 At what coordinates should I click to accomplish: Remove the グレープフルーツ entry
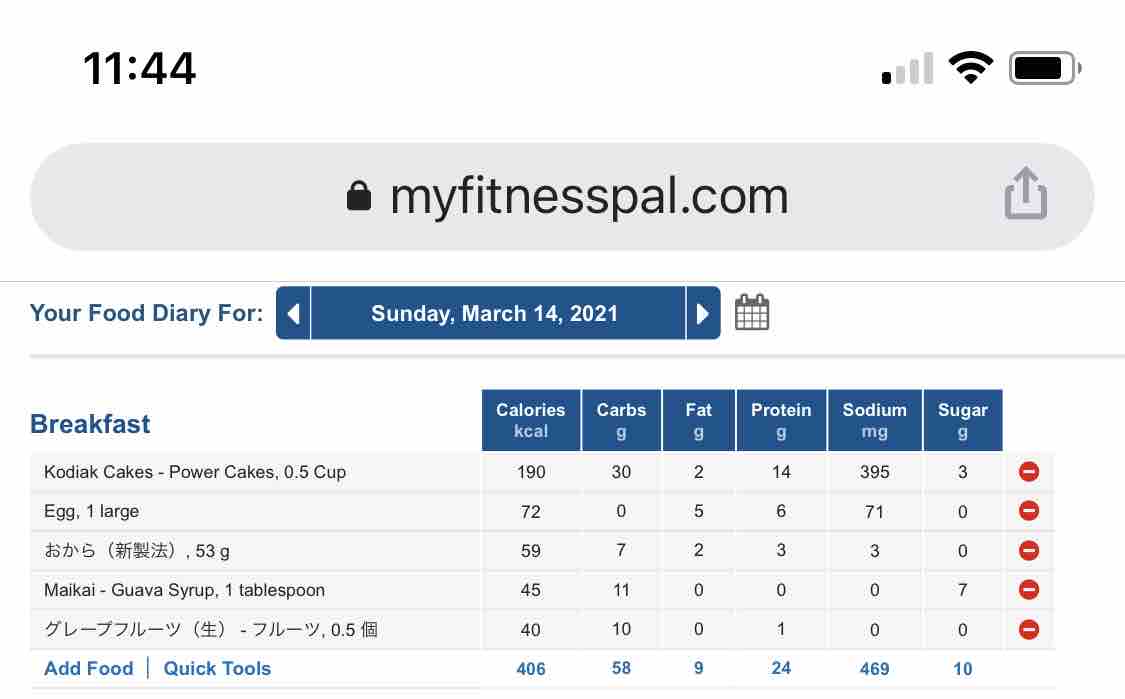[x=1028, y=630]
